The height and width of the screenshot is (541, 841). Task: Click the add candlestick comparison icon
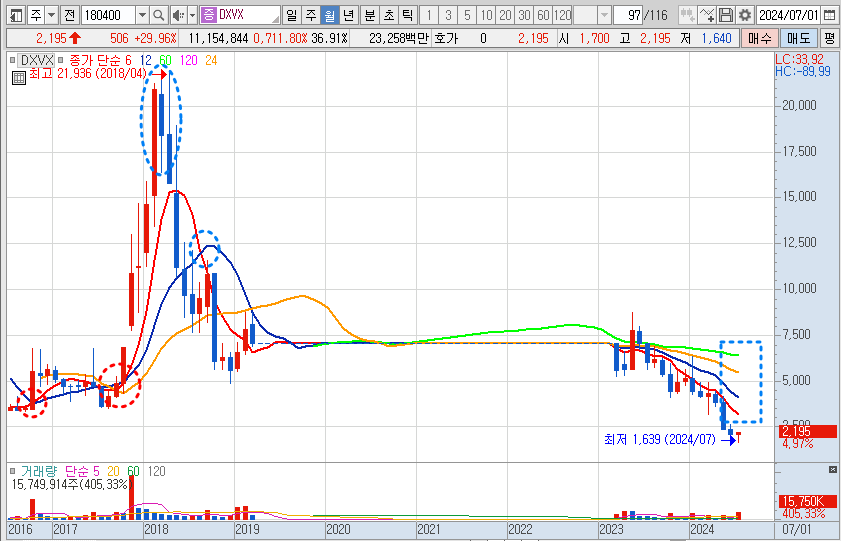click(x=687, y=15)
